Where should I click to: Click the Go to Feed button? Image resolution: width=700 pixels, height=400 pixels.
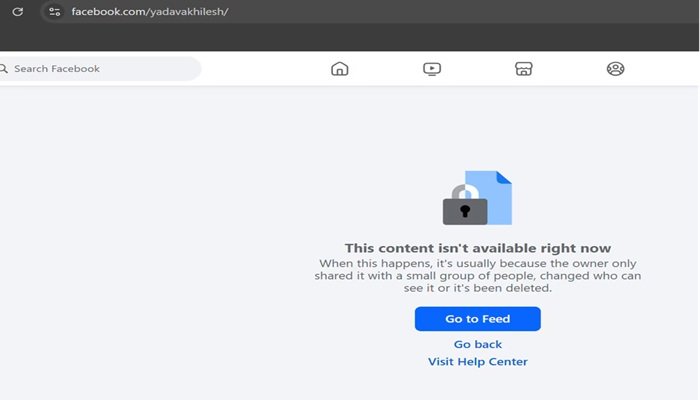tap(478, 319)
